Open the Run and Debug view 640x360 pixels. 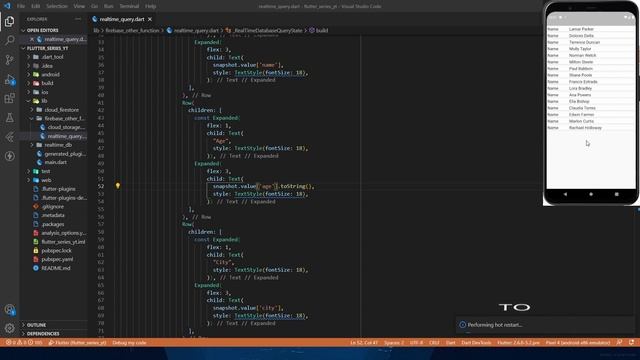click(x=9, y=80)
